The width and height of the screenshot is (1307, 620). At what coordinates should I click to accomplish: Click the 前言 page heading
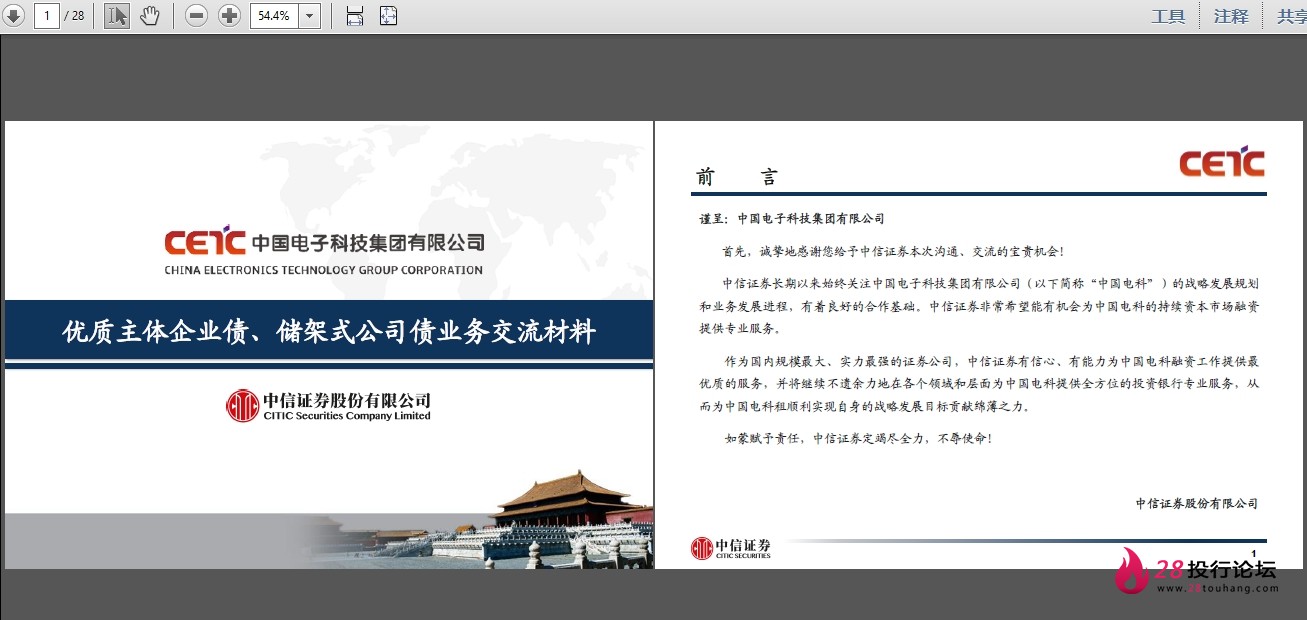click(x=737, y=177)
